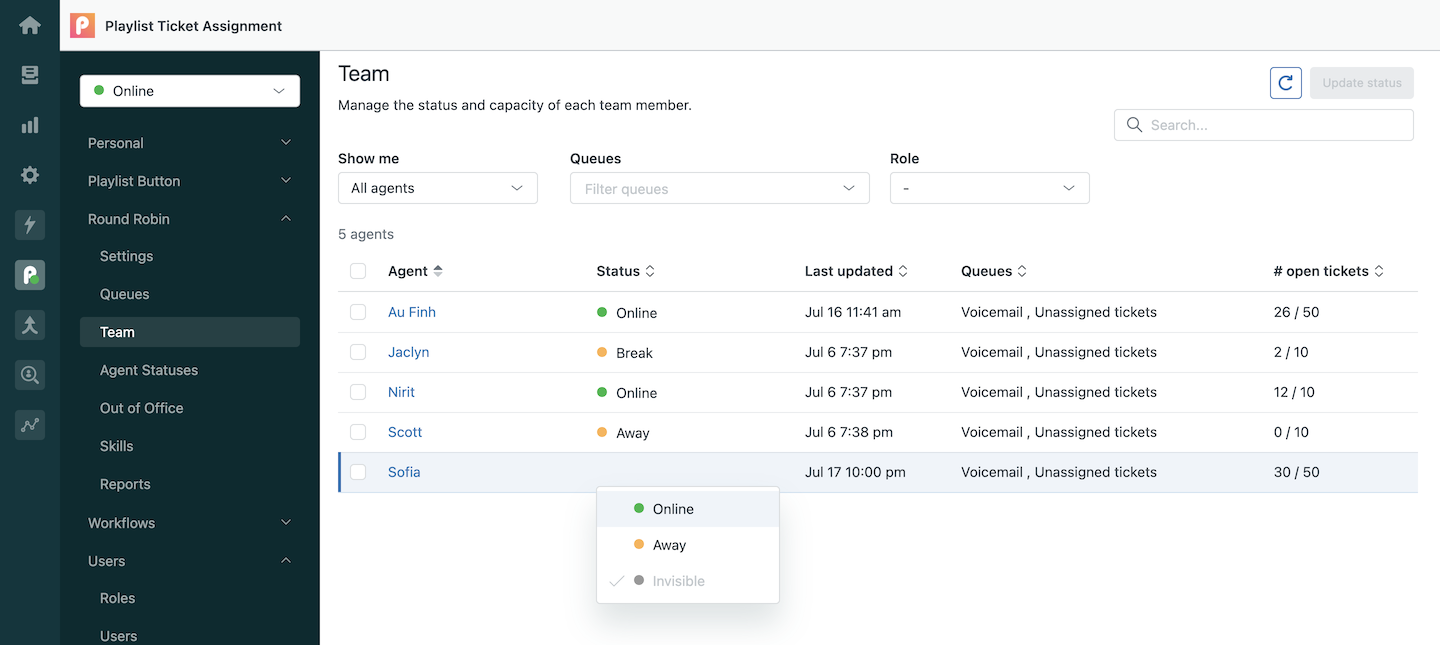Toggle the select-all agents checkbox
This screenshot has width=1440, height=645.
[x=358, y=271]
